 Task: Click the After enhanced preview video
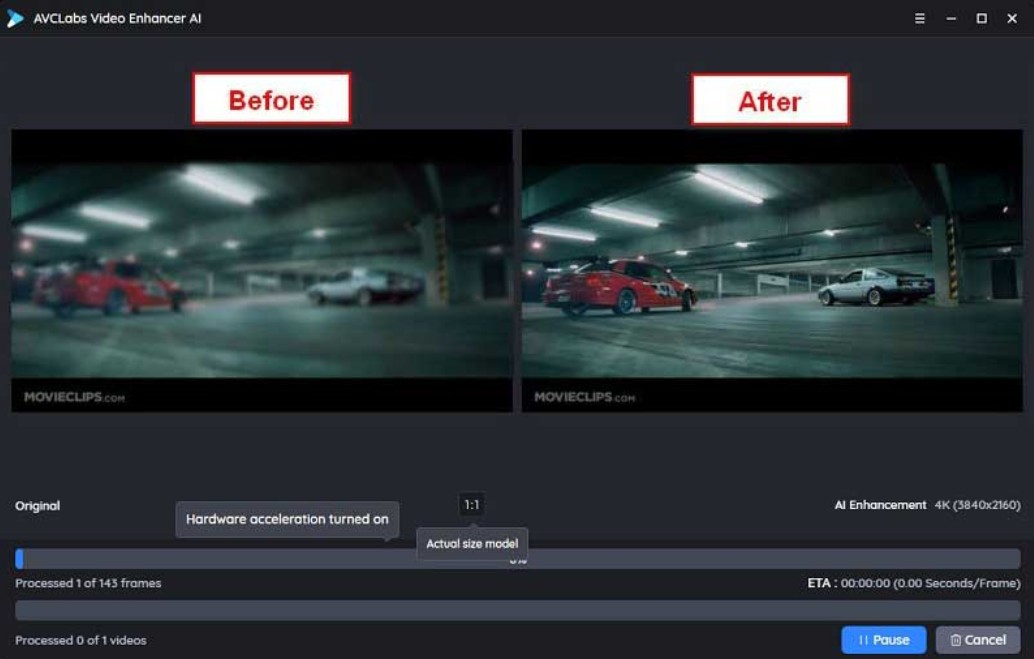pyautogui.click(x=772, y=271)
